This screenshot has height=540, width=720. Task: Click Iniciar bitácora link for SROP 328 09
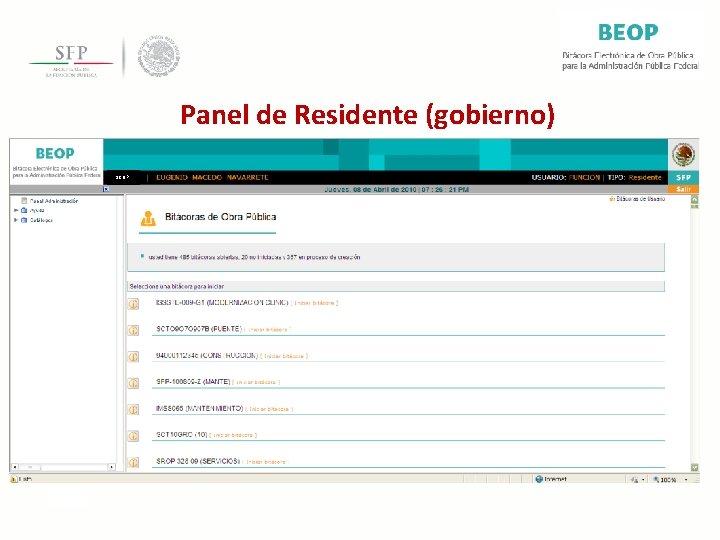click(265, 461)
